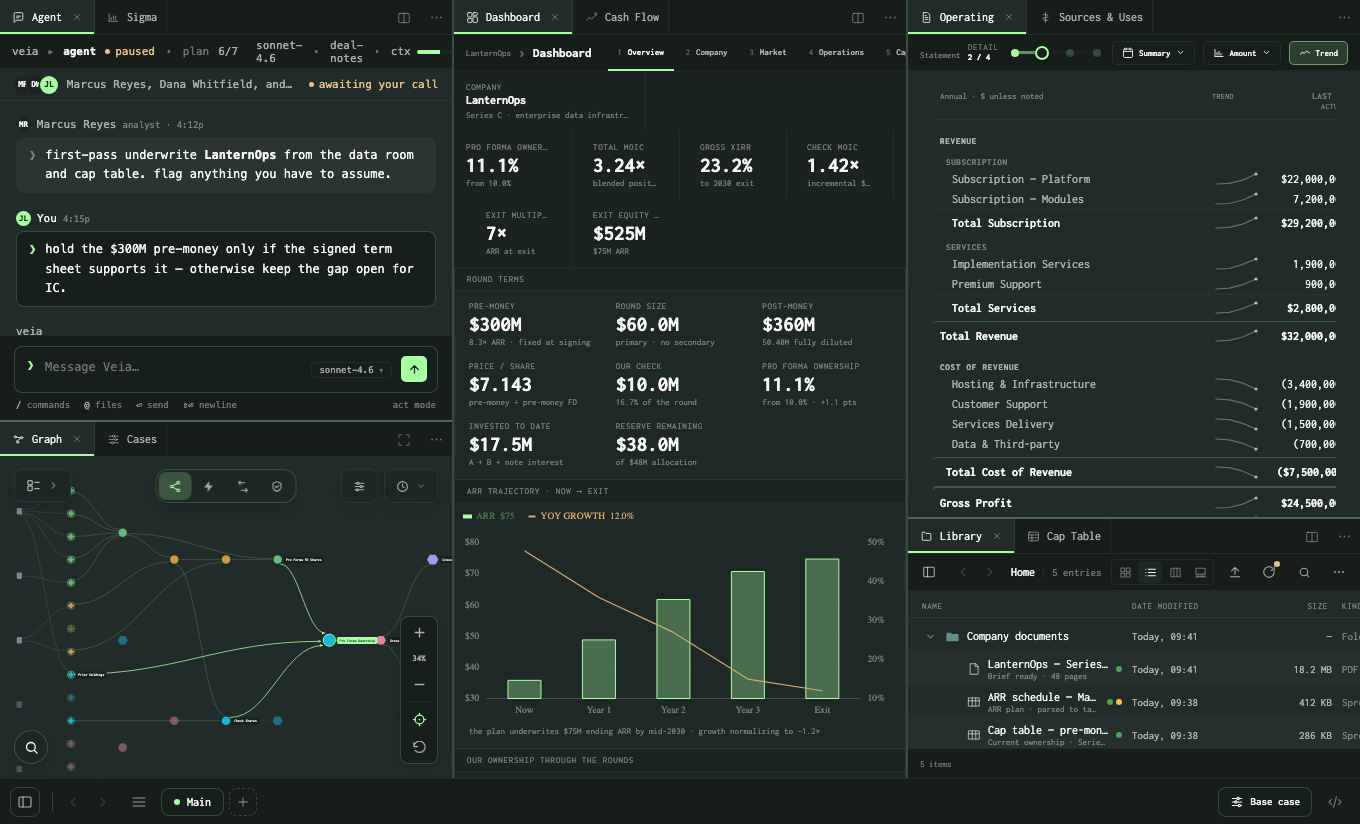Set statement detail slider to level 4
This screenshot has width=1360, height=824.
[x=1098, y=52]
